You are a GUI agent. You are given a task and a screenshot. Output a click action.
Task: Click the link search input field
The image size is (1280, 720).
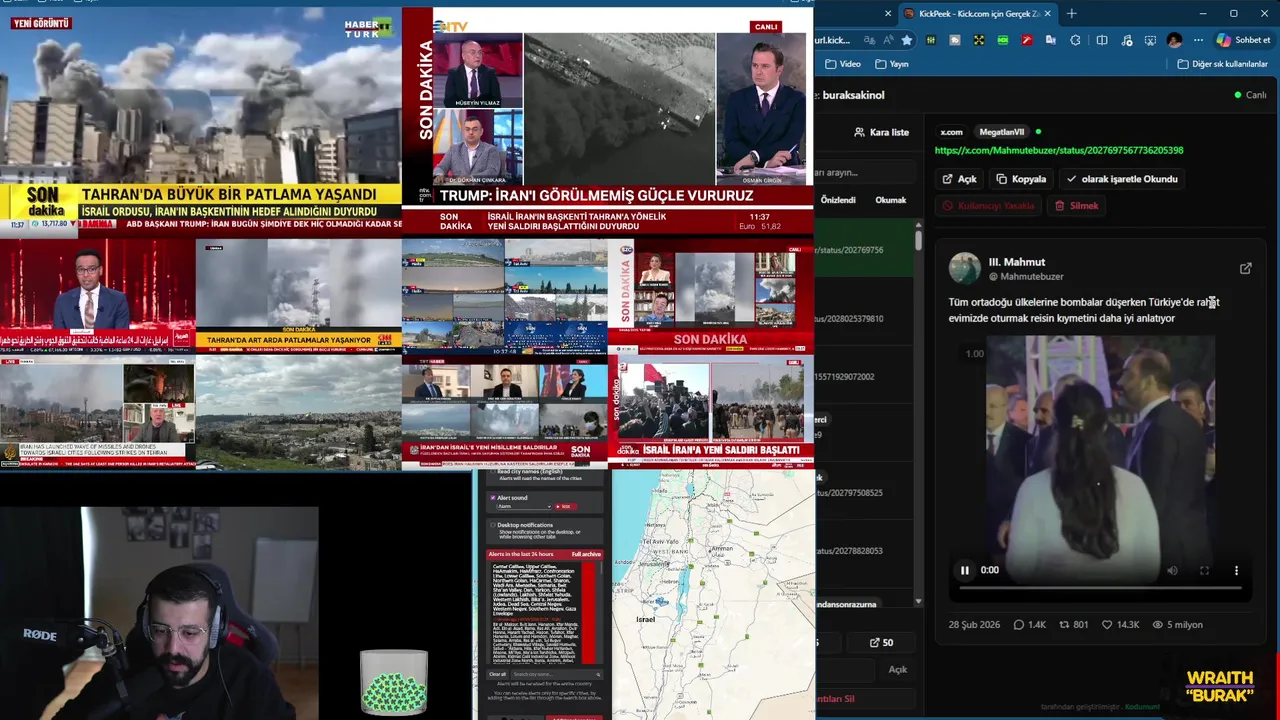tap(864, 172)
